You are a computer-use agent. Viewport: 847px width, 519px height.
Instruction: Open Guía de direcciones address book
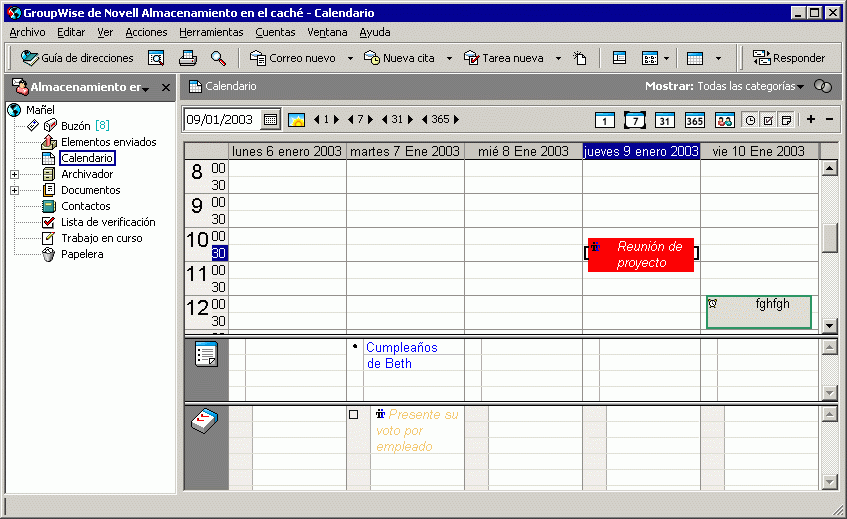[77, 58]
